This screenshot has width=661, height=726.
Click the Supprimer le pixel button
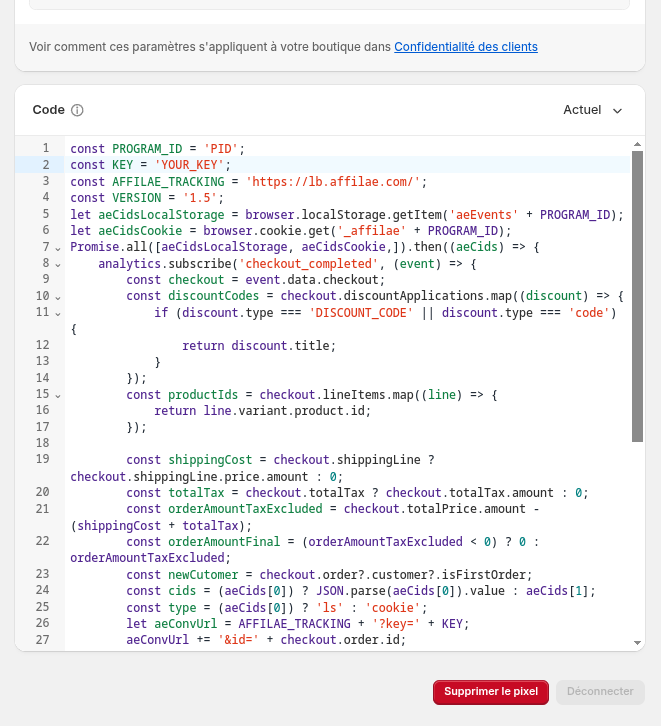click(x=491, y=692)
